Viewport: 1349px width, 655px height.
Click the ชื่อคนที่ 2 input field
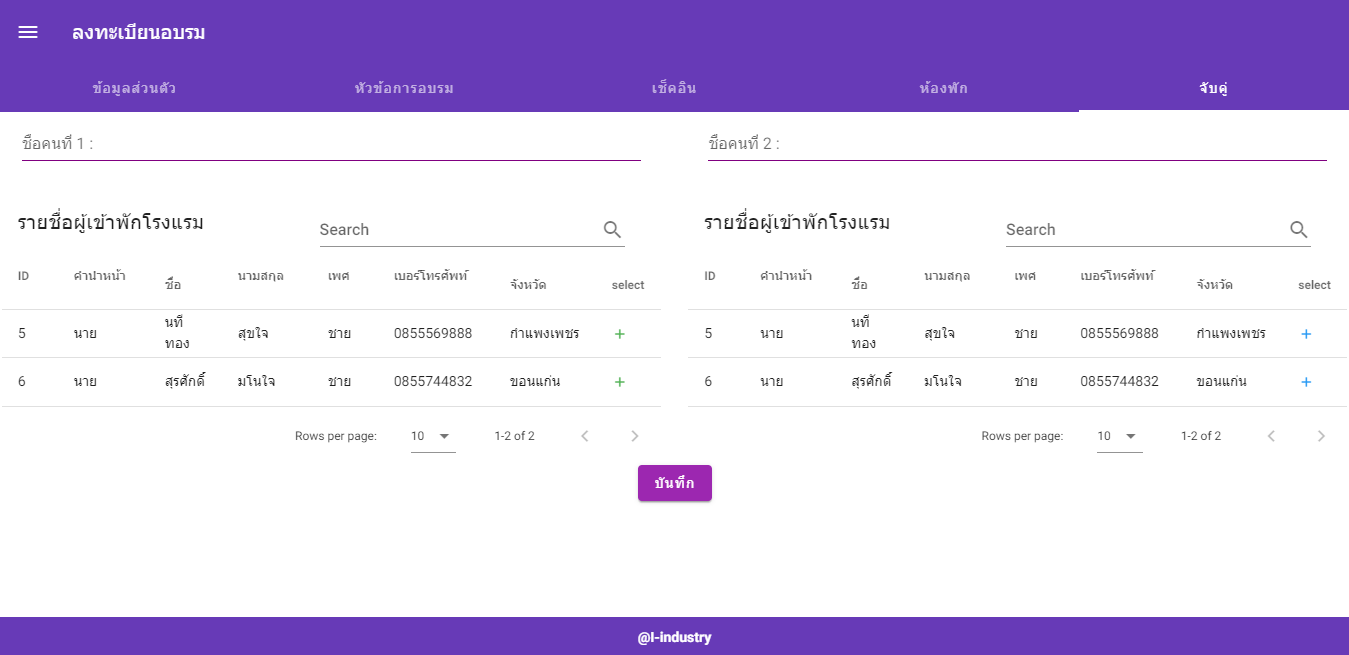click(x=1017, y=143)
